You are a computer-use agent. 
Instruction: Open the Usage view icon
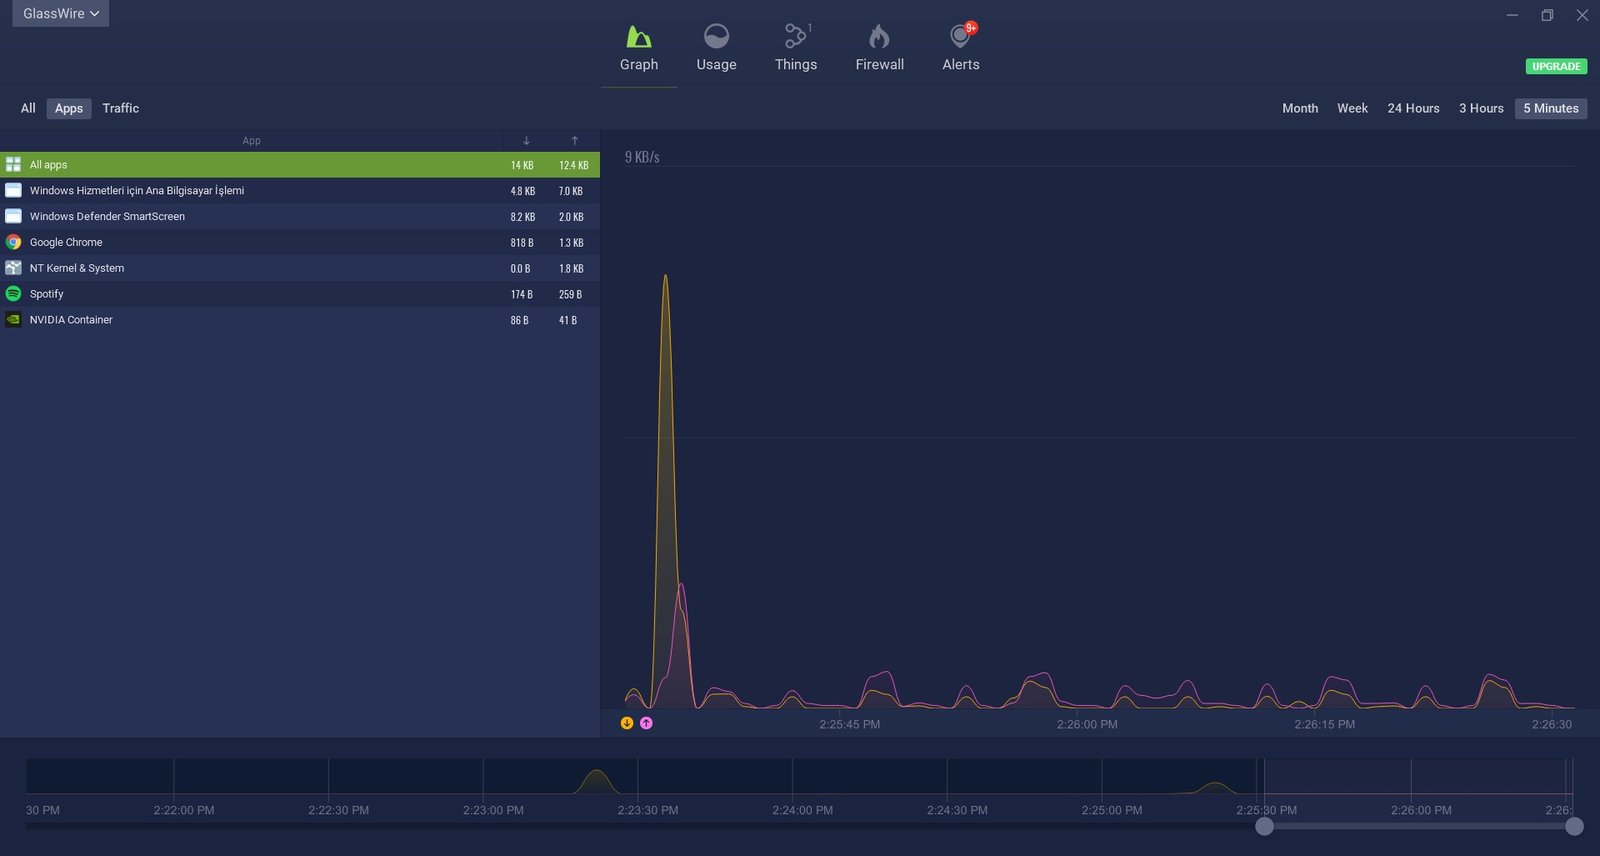tap(716, 38)
